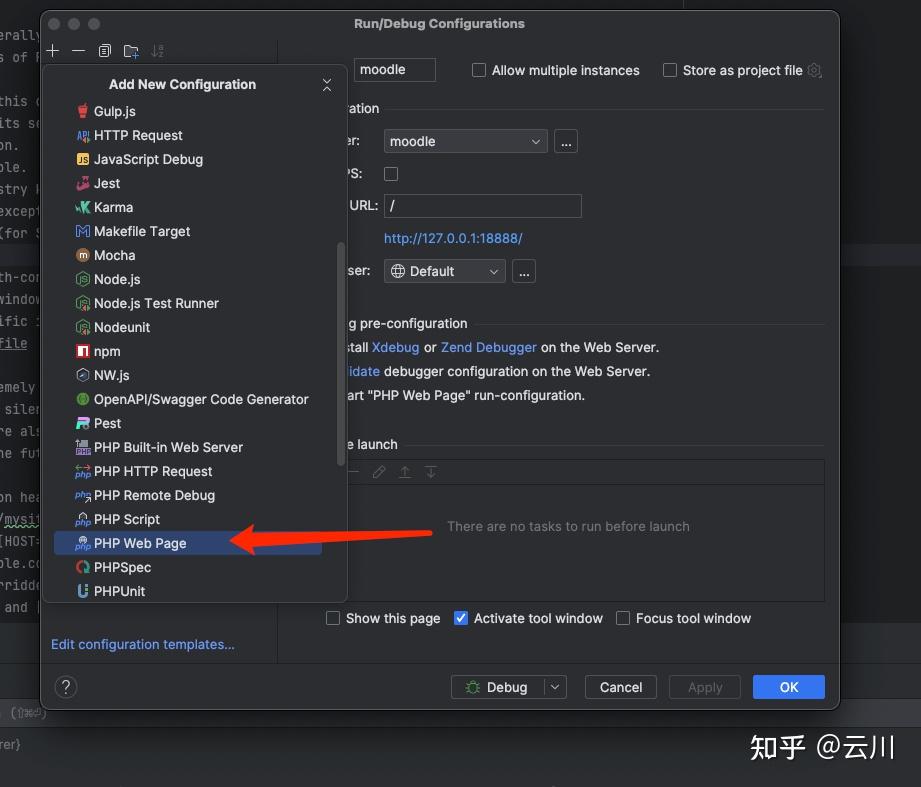This screenshot has height=787, width=921.
Task: Open the Default browser dropdown
Action: [445, 271]
